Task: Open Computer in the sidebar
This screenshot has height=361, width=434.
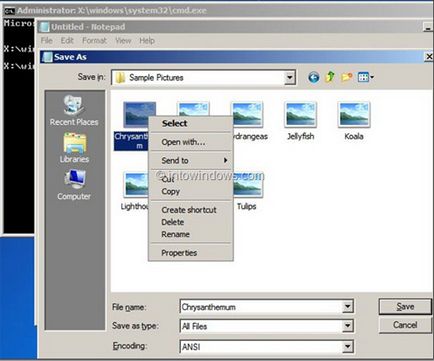Action: pyautogui.click(x=74, y=185)
